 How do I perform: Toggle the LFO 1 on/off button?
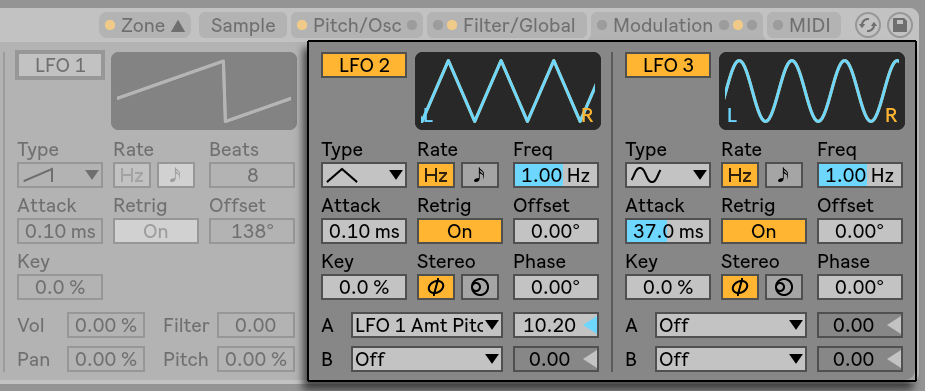click(x=60, y=65)
